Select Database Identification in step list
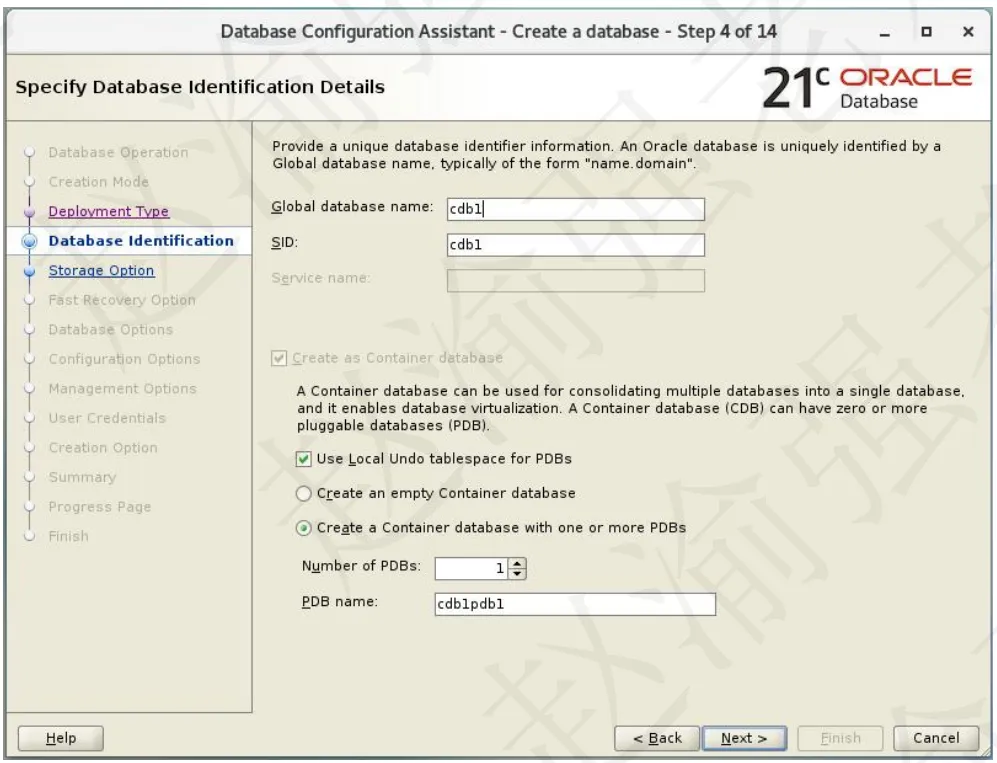The width and height of the screenshot is (997, 763). [x=141, y=241]
